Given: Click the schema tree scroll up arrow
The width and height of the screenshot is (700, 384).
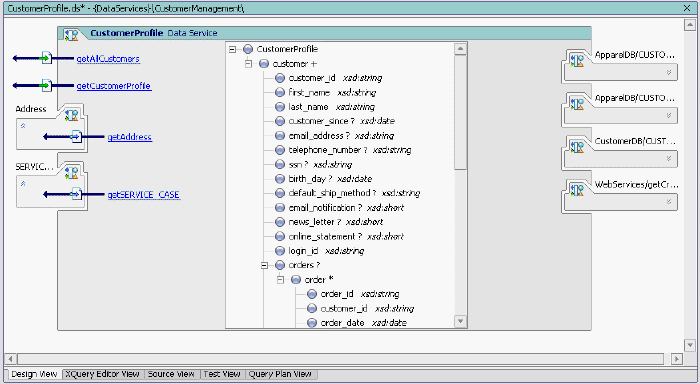Looking at the screenshot, I should point(461,49).
